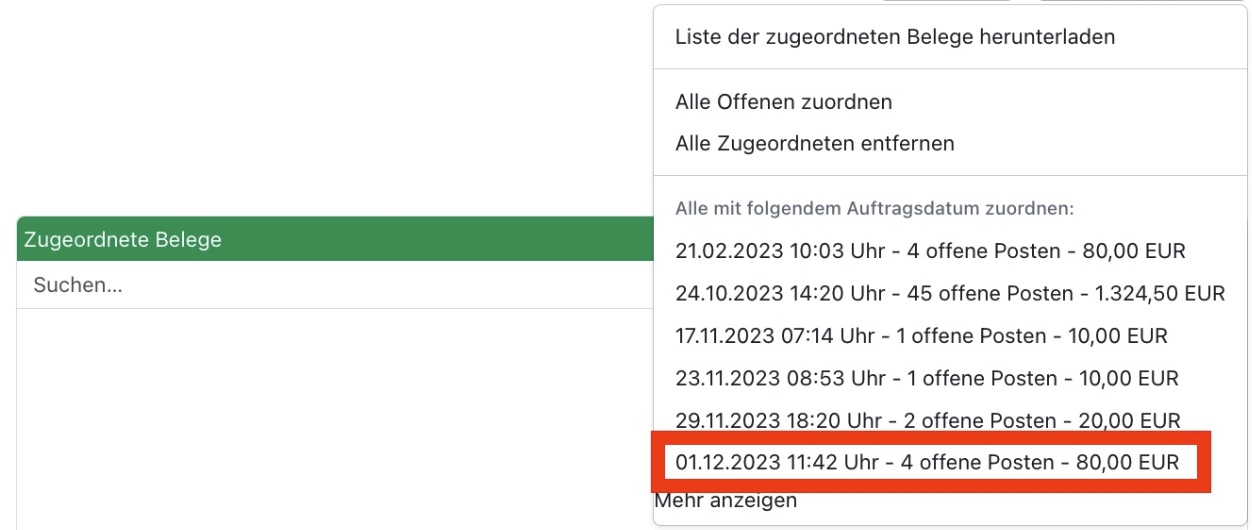
Task: Select the 24.10.2023 entry with 45 offene Posten
Action: pos(950,294)
